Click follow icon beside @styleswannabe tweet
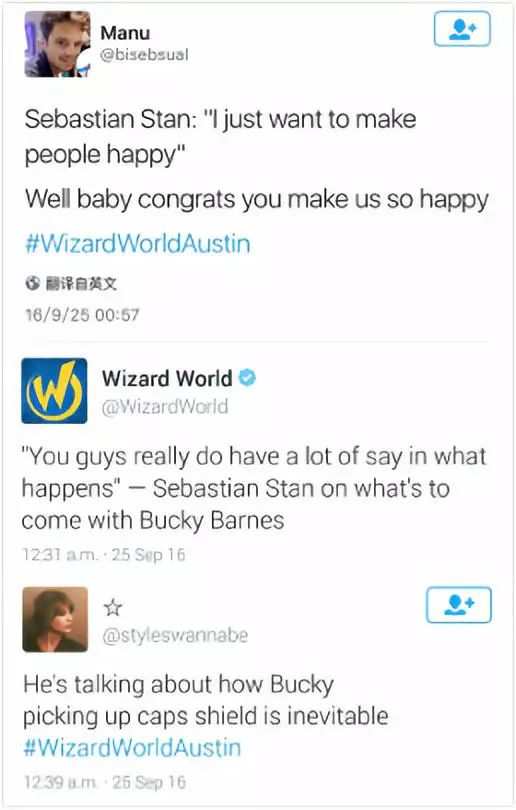 coord(459,605)
